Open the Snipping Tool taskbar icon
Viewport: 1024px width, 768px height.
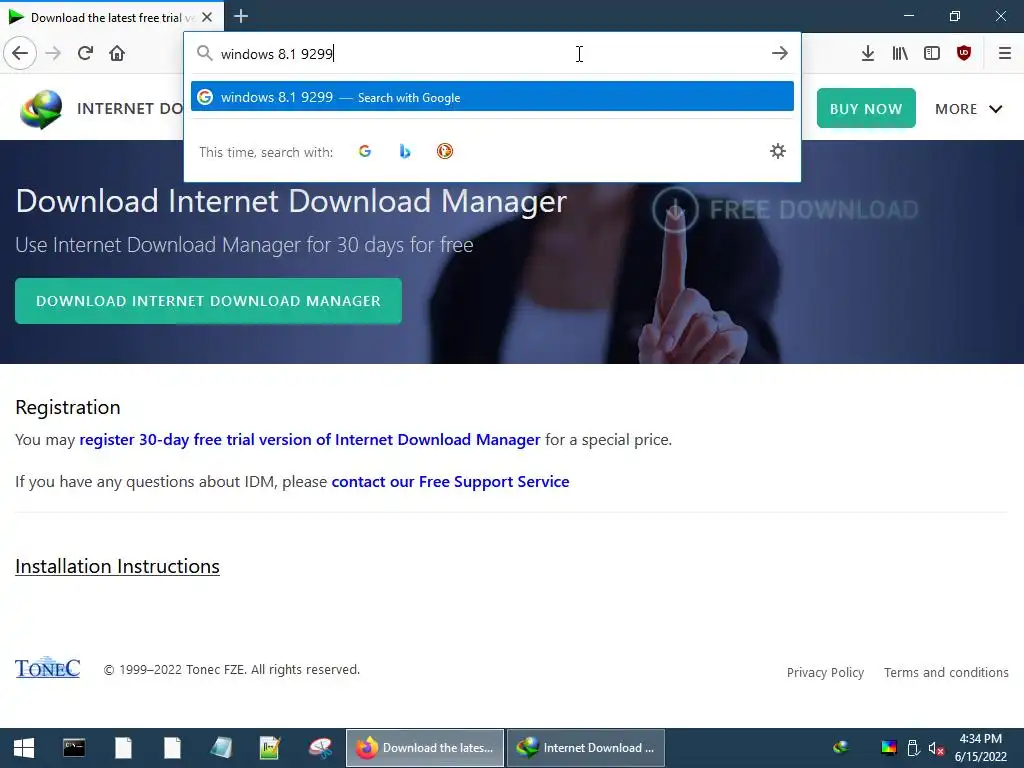320,748
